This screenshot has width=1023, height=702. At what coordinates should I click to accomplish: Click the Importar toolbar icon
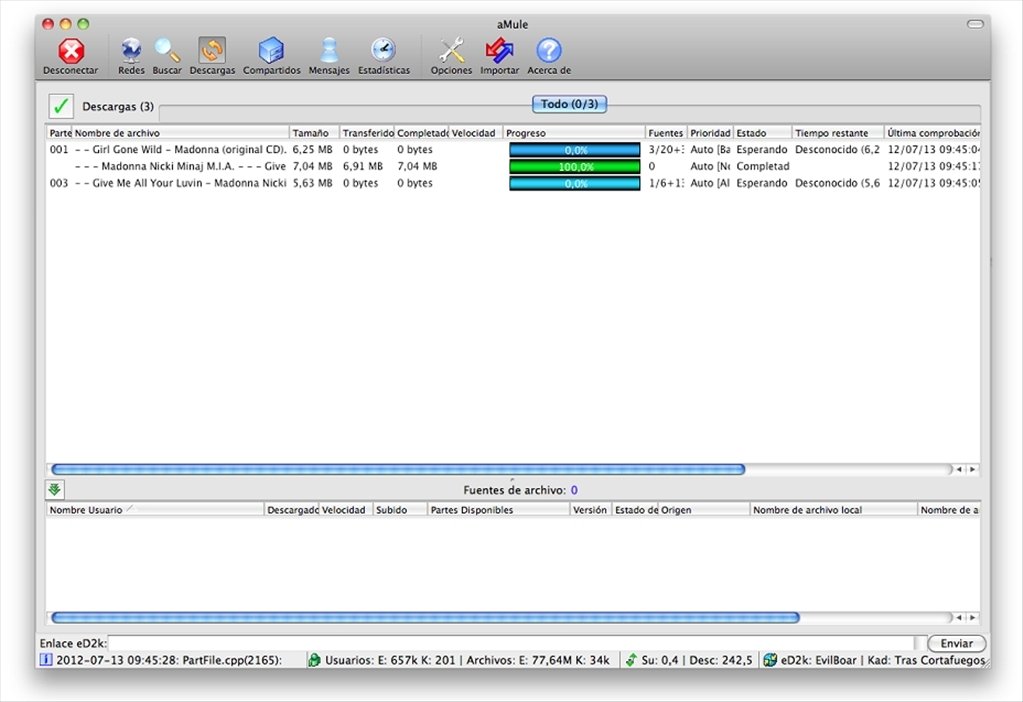click(x=500, y=57)
